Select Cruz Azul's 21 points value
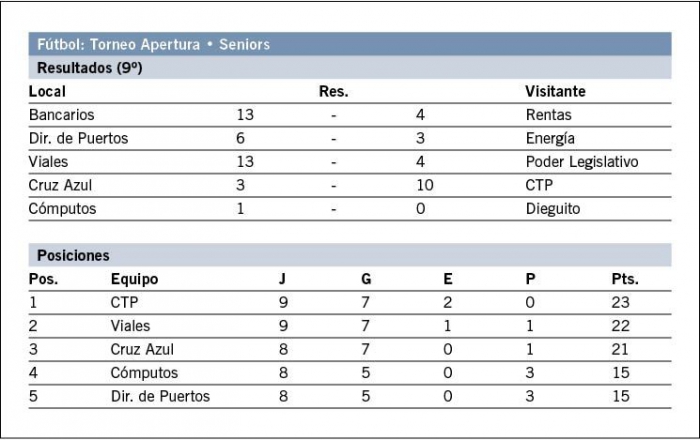Image resolution: width=700 pixels, height=440 pixels. [620, 349]
